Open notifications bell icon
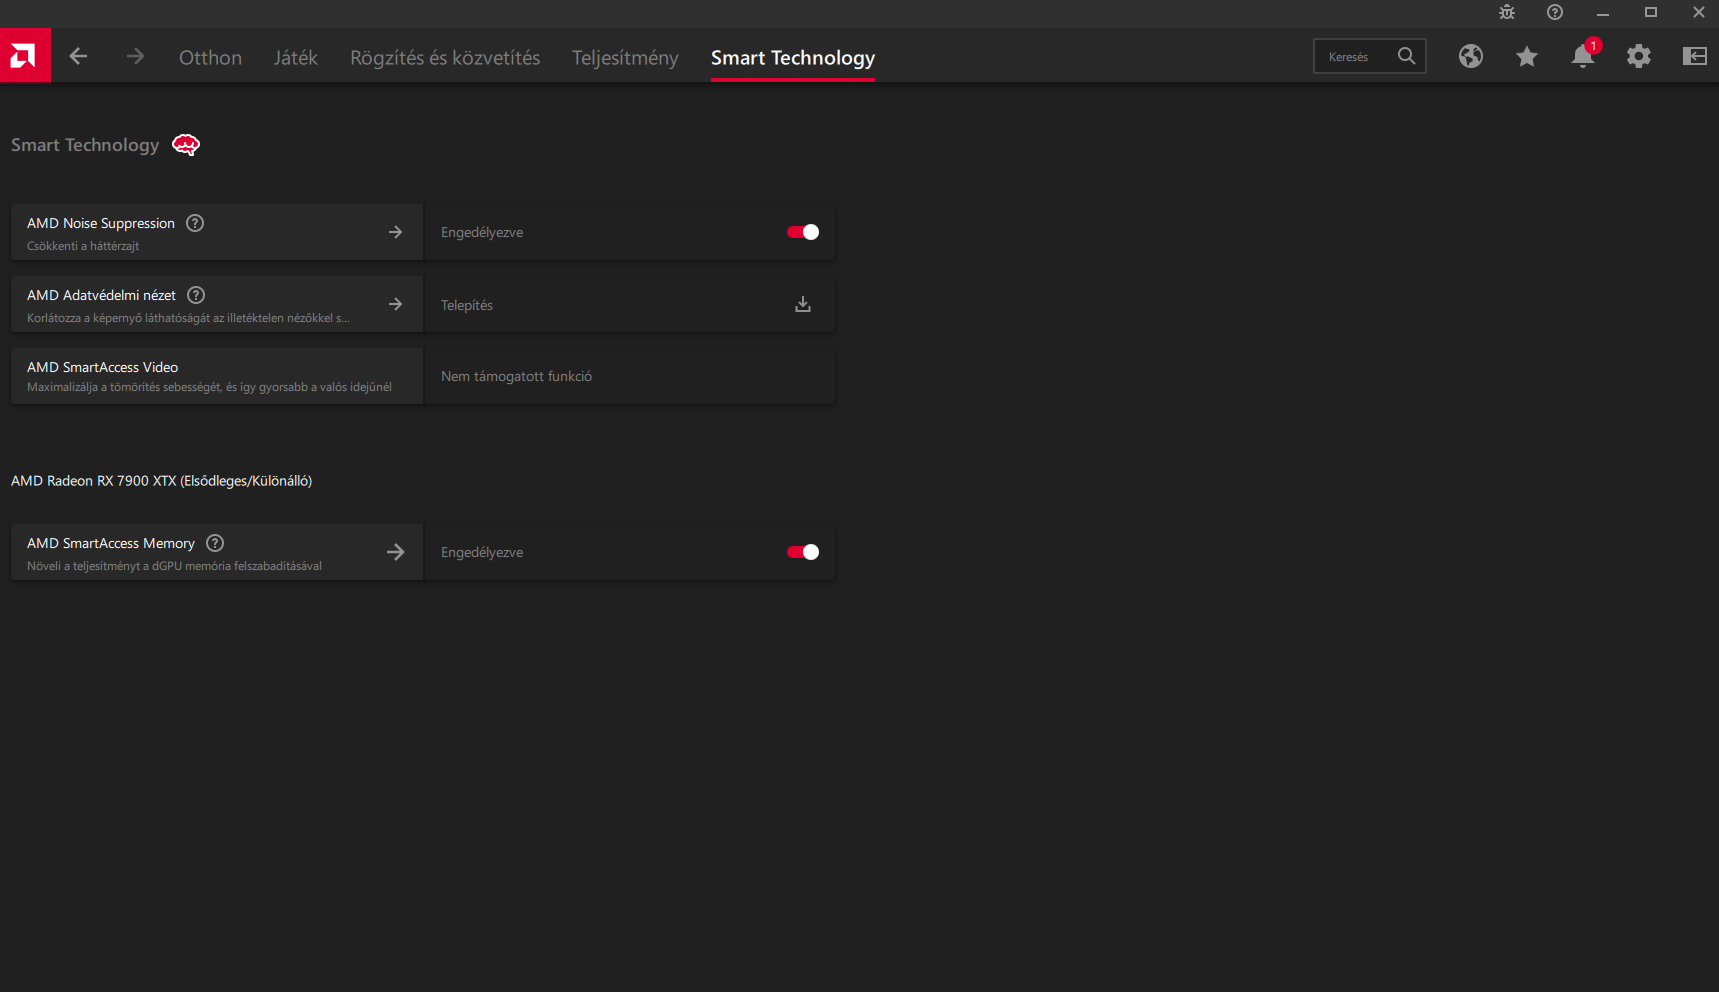The height and width of the screenshot is (992, 1719). pos(1582,56)
